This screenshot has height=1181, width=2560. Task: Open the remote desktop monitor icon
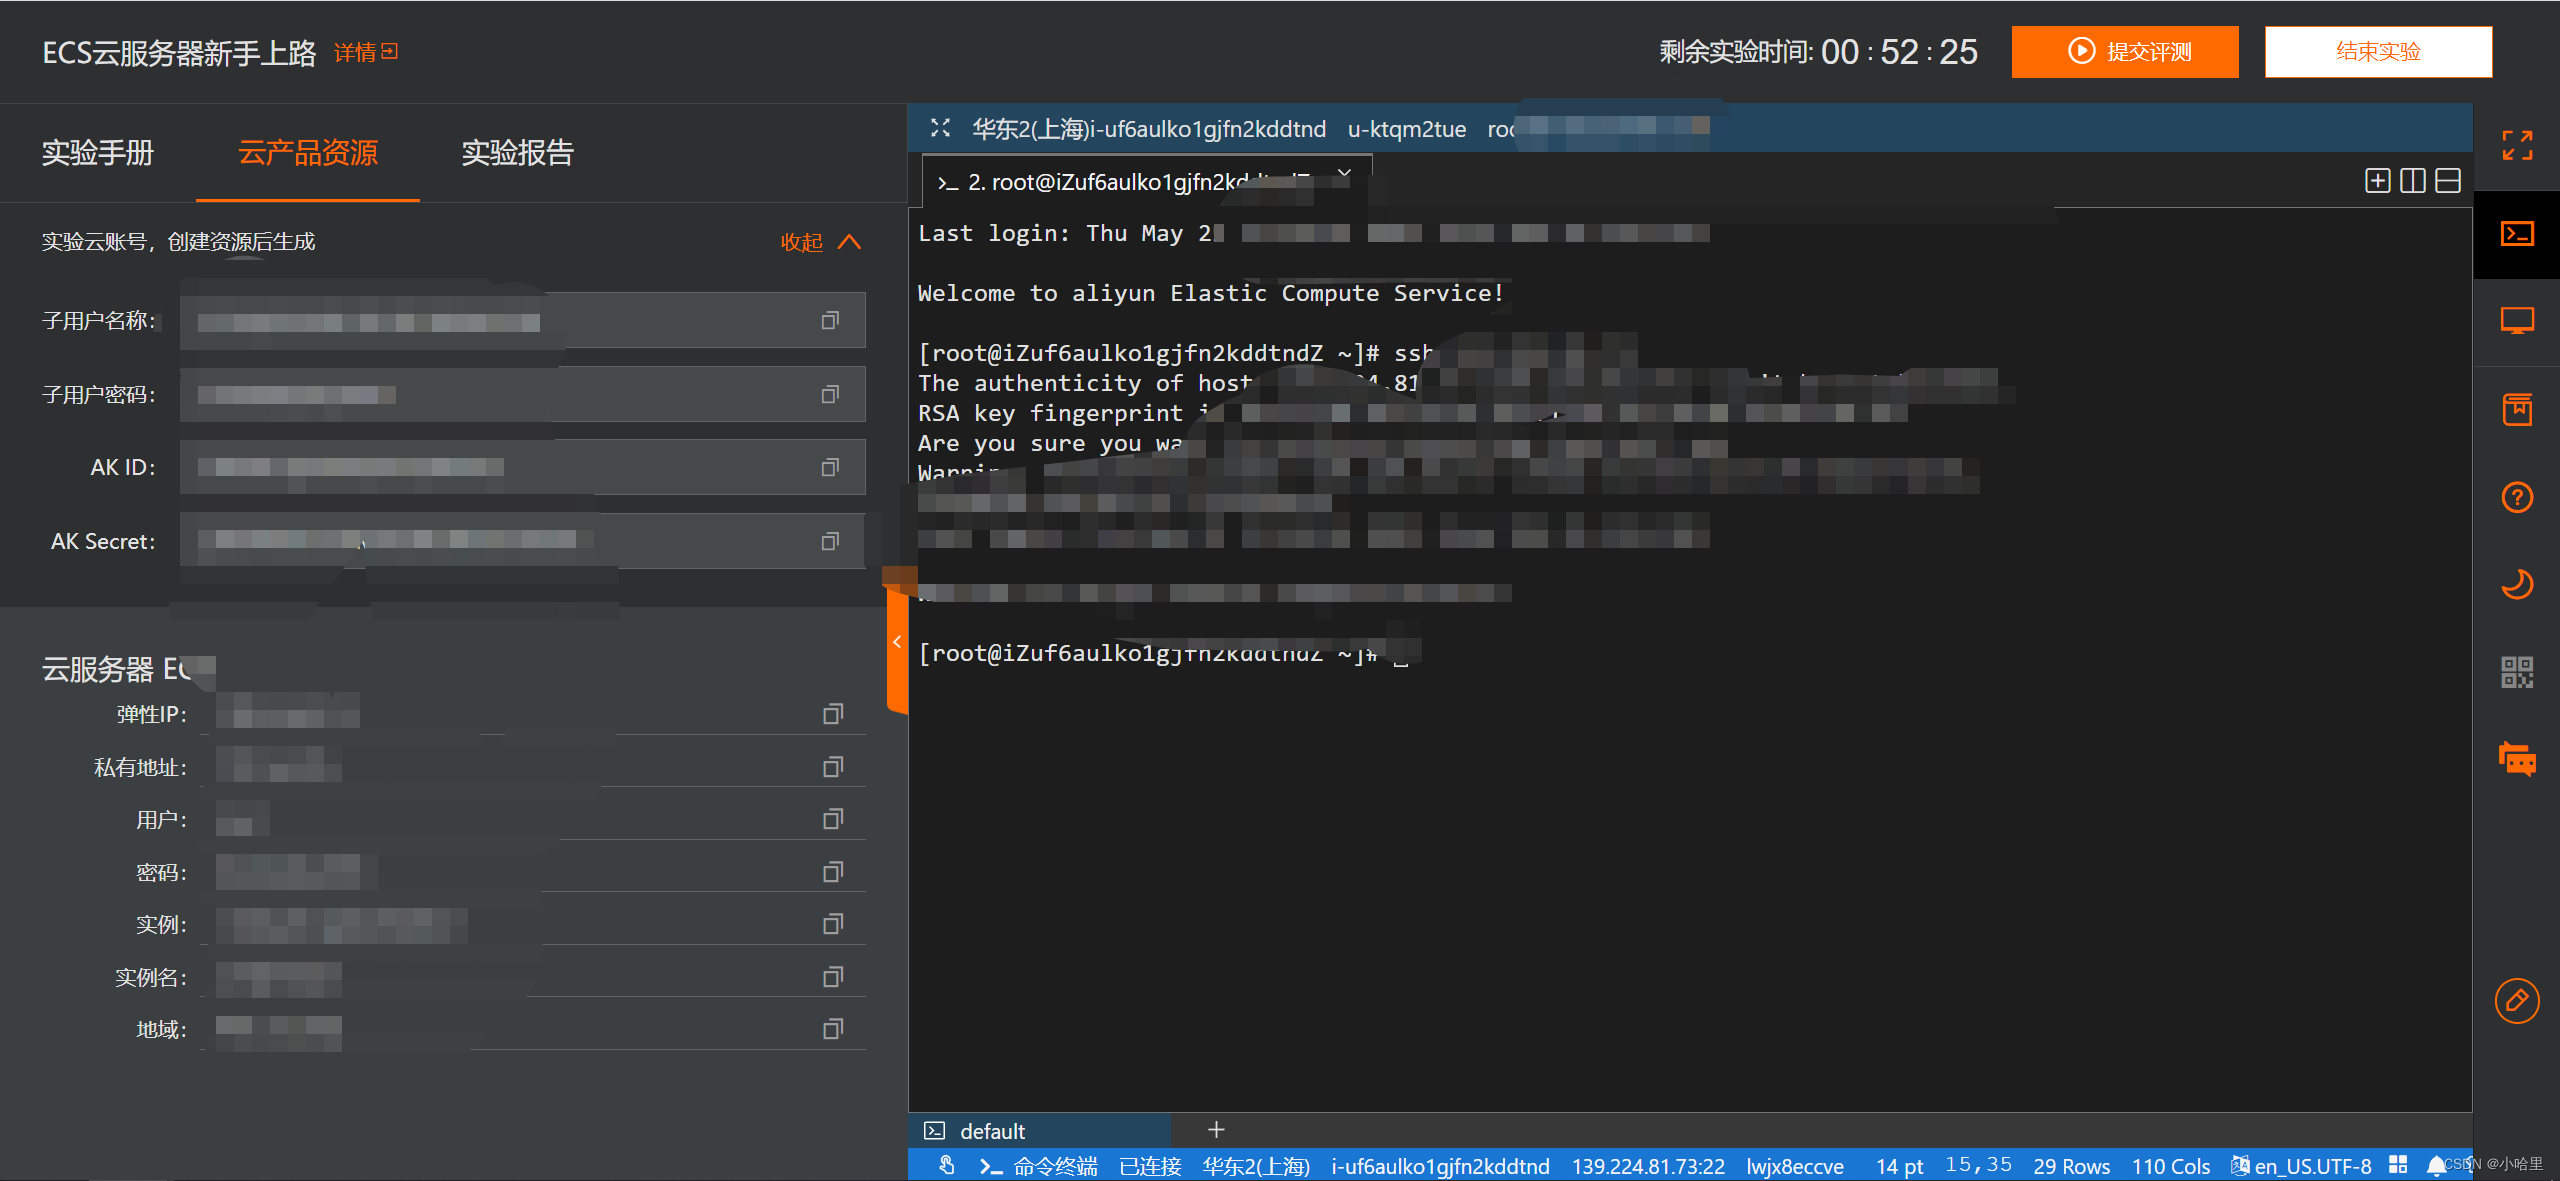pyautogui.click(x=2517, y=321)
